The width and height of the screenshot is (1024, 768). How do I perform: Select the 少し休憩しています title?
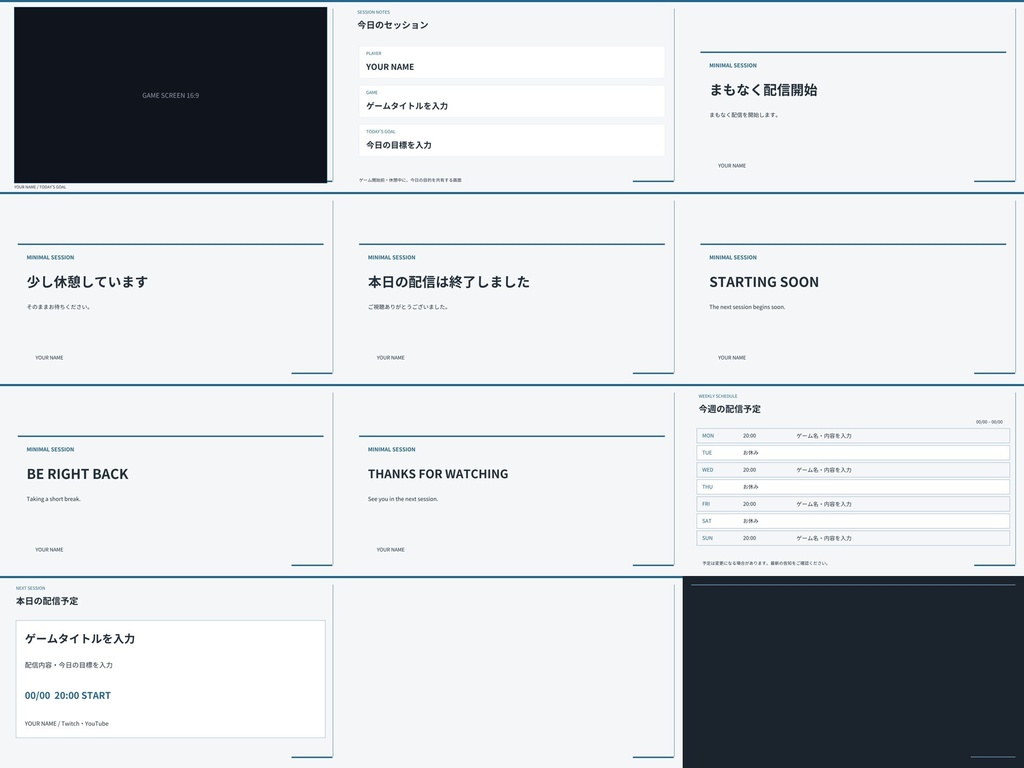click(88, 282)
